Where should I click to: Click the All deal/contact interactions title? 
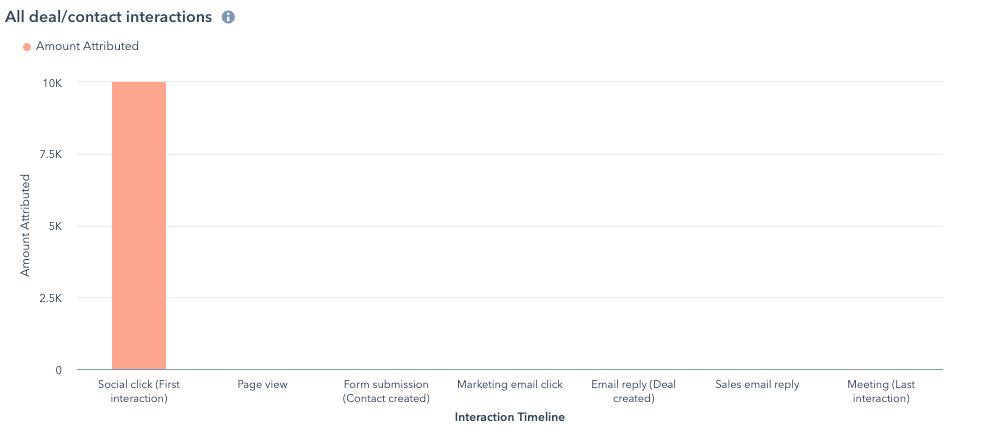(108, 17)
